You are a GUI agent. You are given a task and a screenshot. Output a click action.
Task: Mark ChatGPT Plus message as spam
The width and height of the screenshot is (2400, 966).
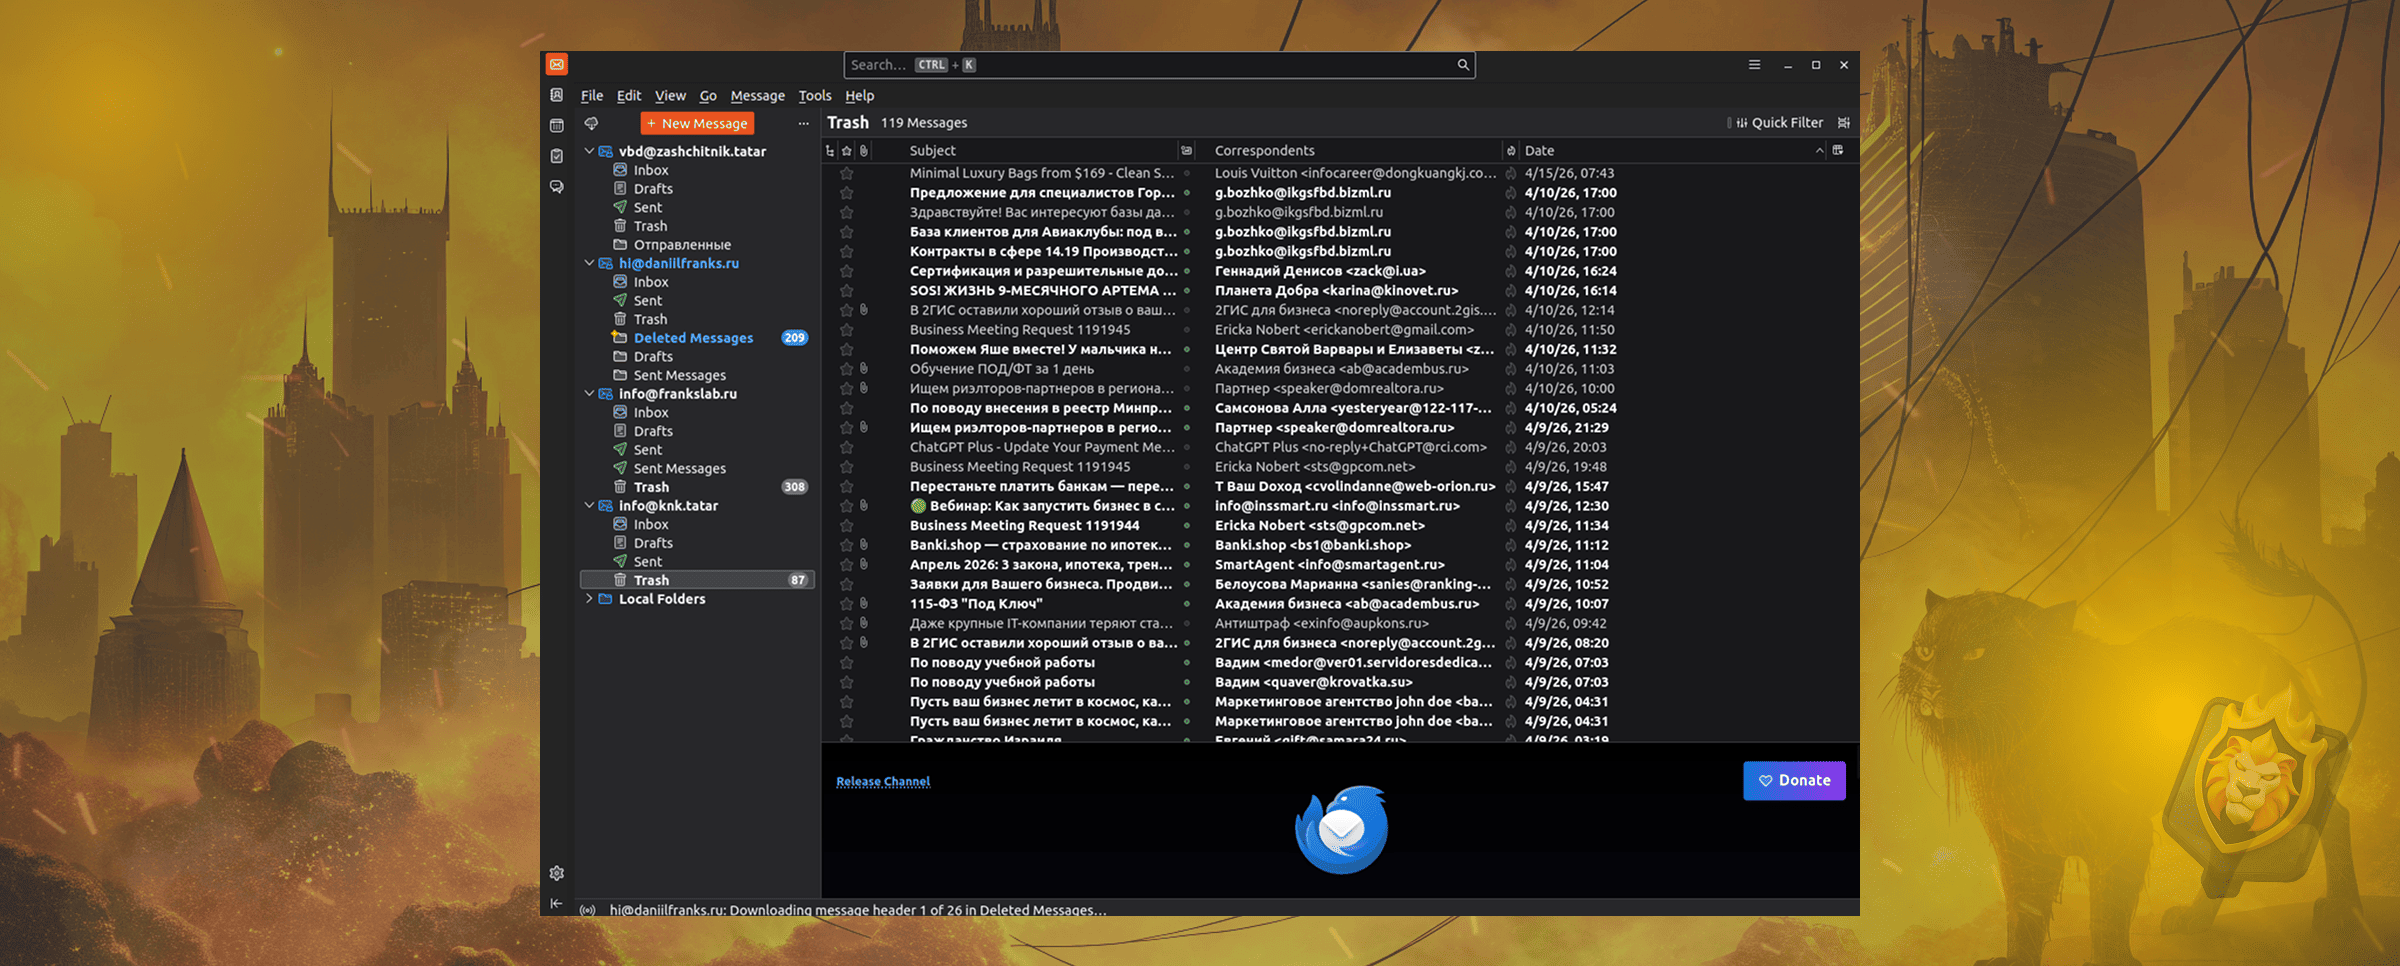click(x=1510, y=447)
